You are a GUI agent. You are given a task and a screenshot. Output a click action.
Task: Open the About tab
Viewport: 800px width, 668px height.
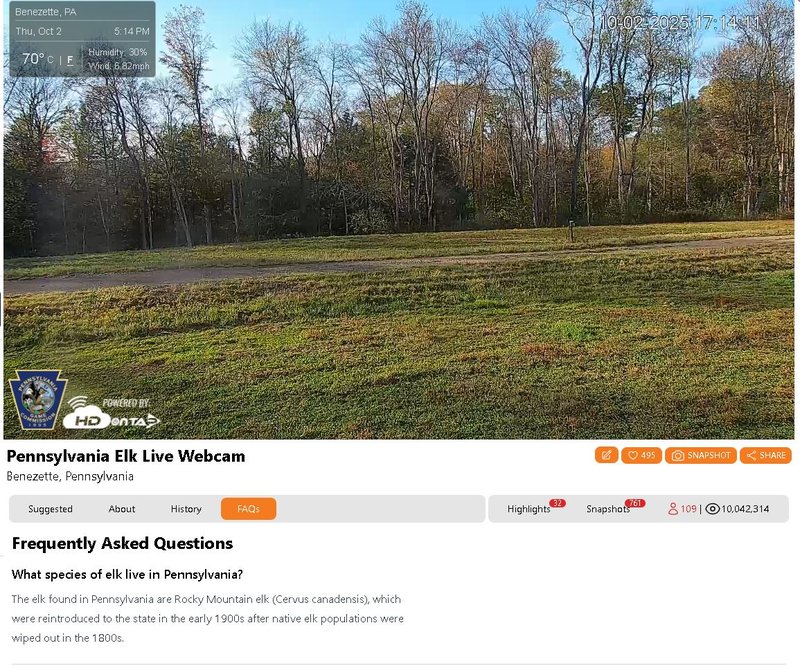pos(121,509)
